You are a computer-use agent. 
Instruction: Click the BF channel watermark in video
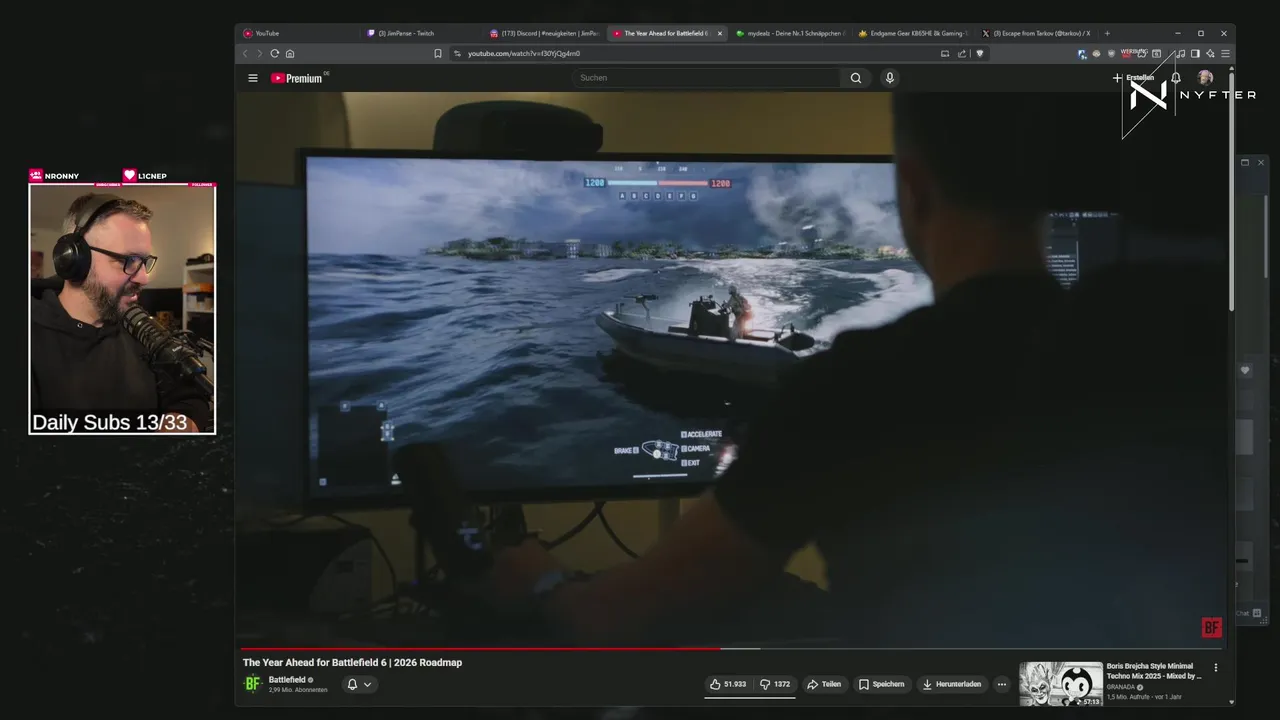pos(1211,628)
